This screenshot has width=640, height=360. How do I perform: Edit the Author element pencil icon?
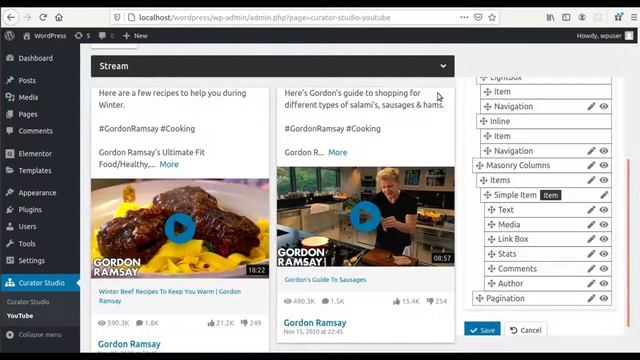pyautogui.click(x=591, y=283)
